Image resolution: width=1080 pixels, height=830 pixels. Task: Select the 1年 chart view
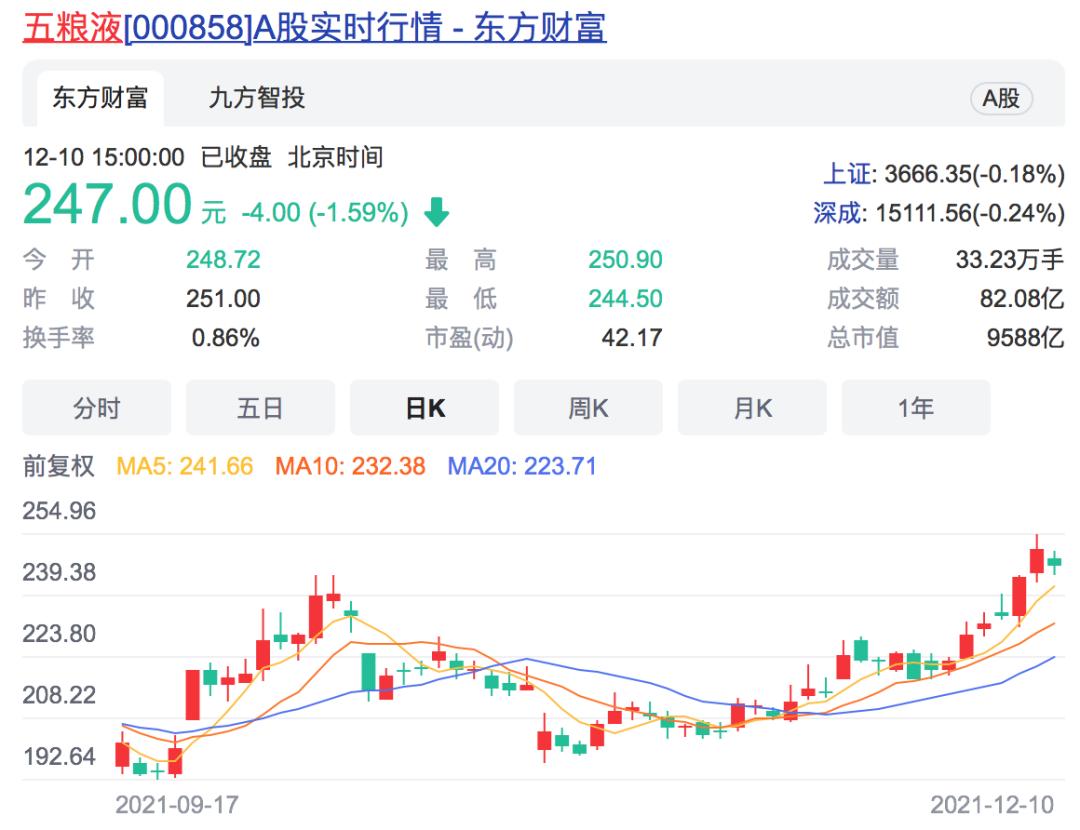[x=916, y=408]
